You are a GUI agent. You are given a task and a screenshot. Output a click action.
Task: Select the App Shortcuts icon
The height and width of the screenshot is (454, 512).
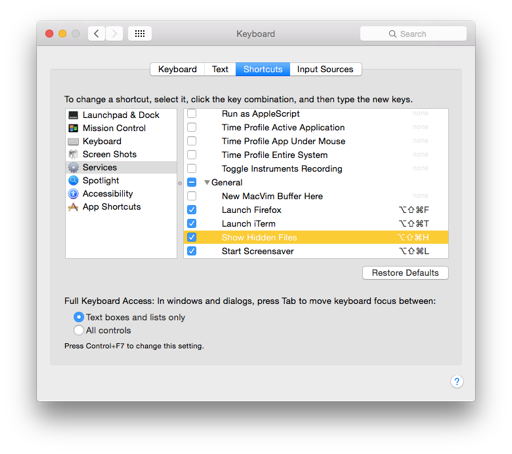(x=73, y=207)
